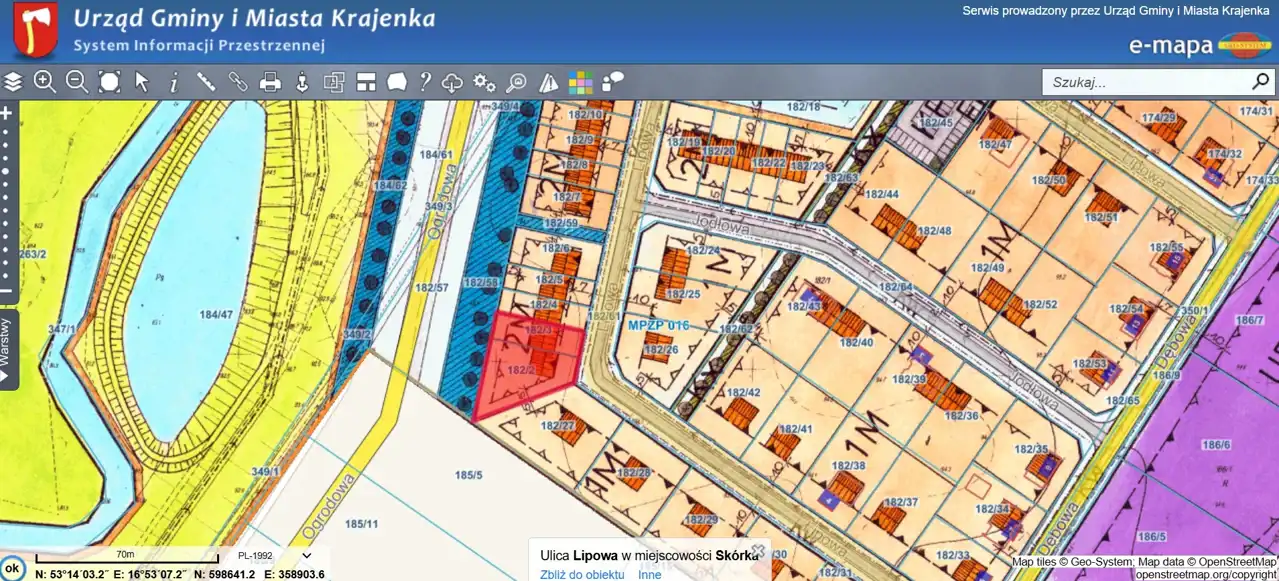Open the printer print tool
This screenshot has height=581, width=1279.
(x=270, y=82)
